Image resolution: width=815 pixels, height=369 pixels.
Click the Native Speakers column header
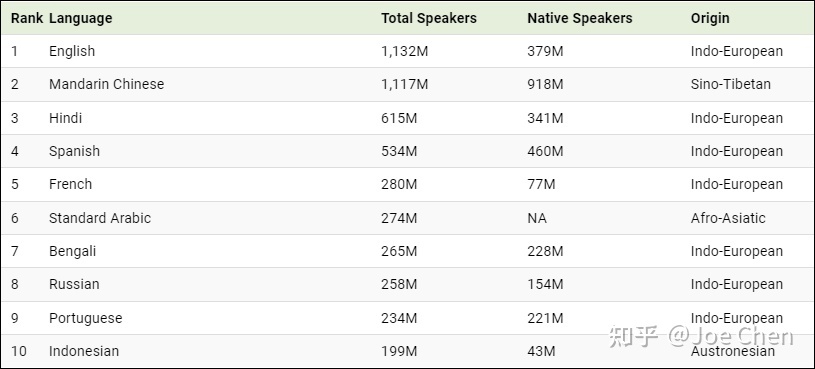click(x=580, y=18)
